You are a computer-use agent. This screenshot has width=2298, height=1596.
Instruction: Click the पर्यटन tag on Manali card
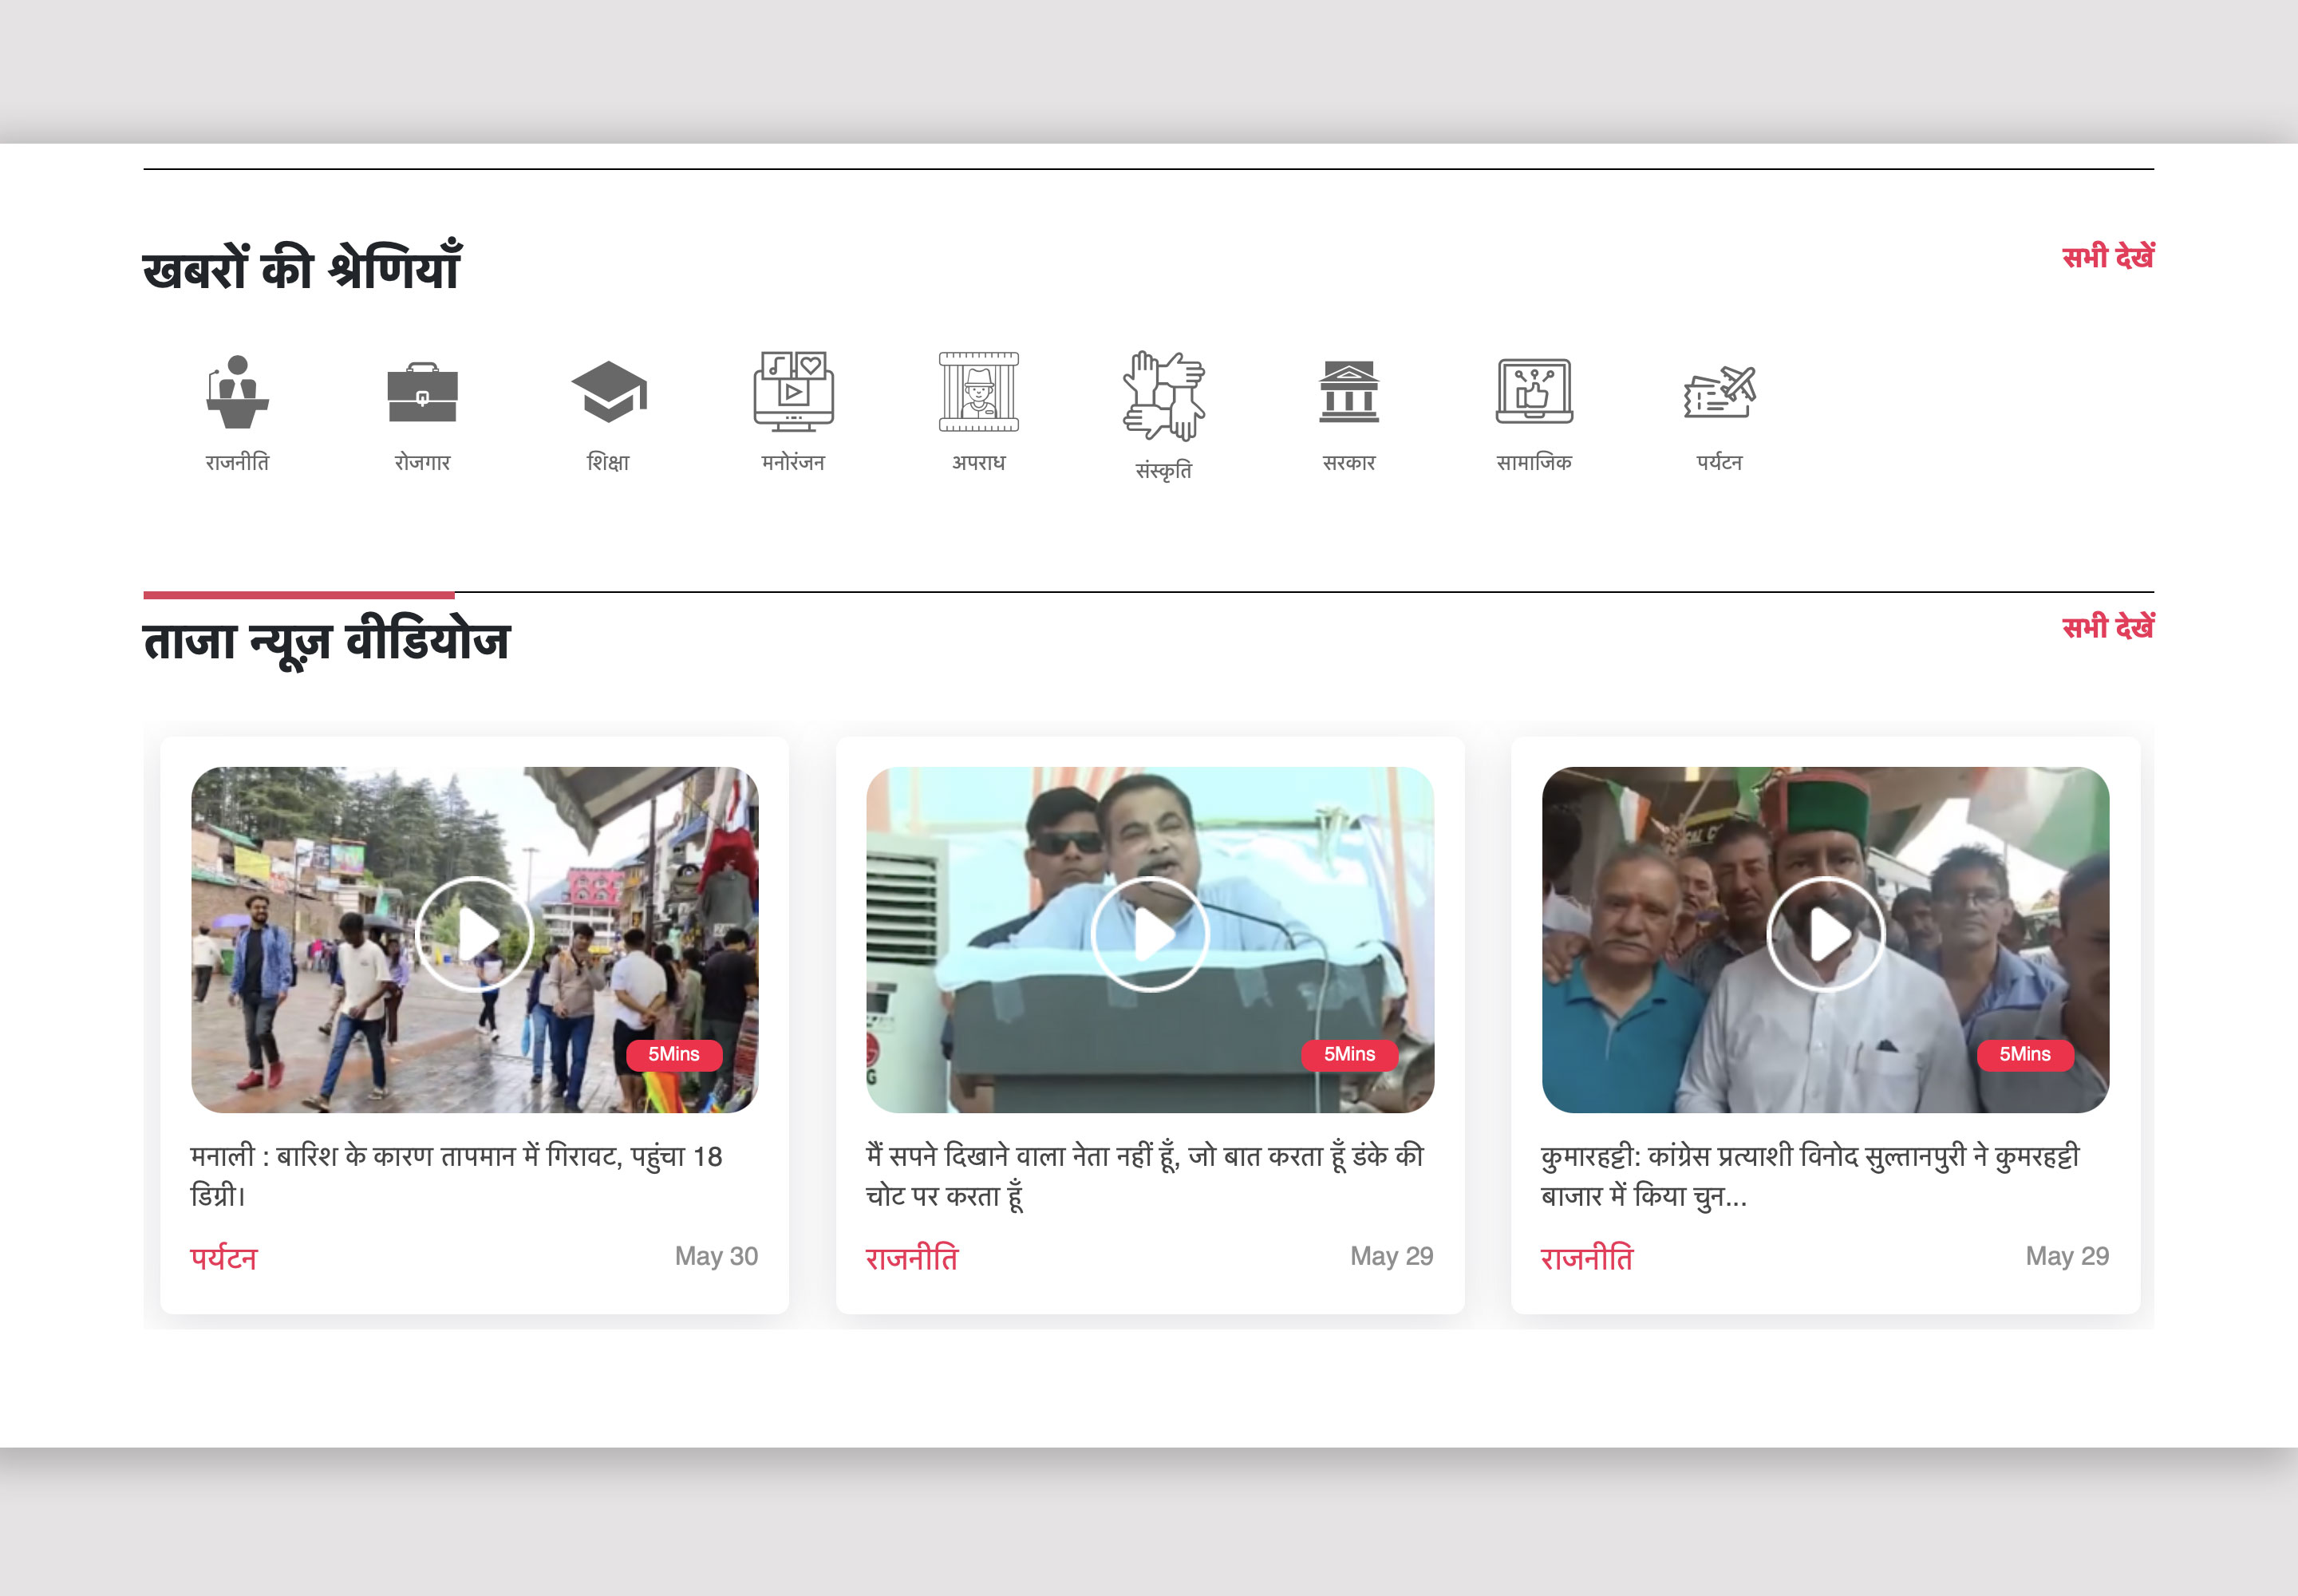pos(224,1258)
